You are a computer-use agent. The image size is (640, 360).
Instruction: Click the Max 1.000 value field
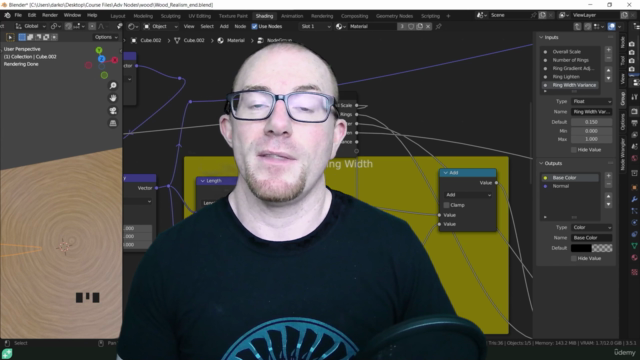pyautogui.click(x=591, y=139)
